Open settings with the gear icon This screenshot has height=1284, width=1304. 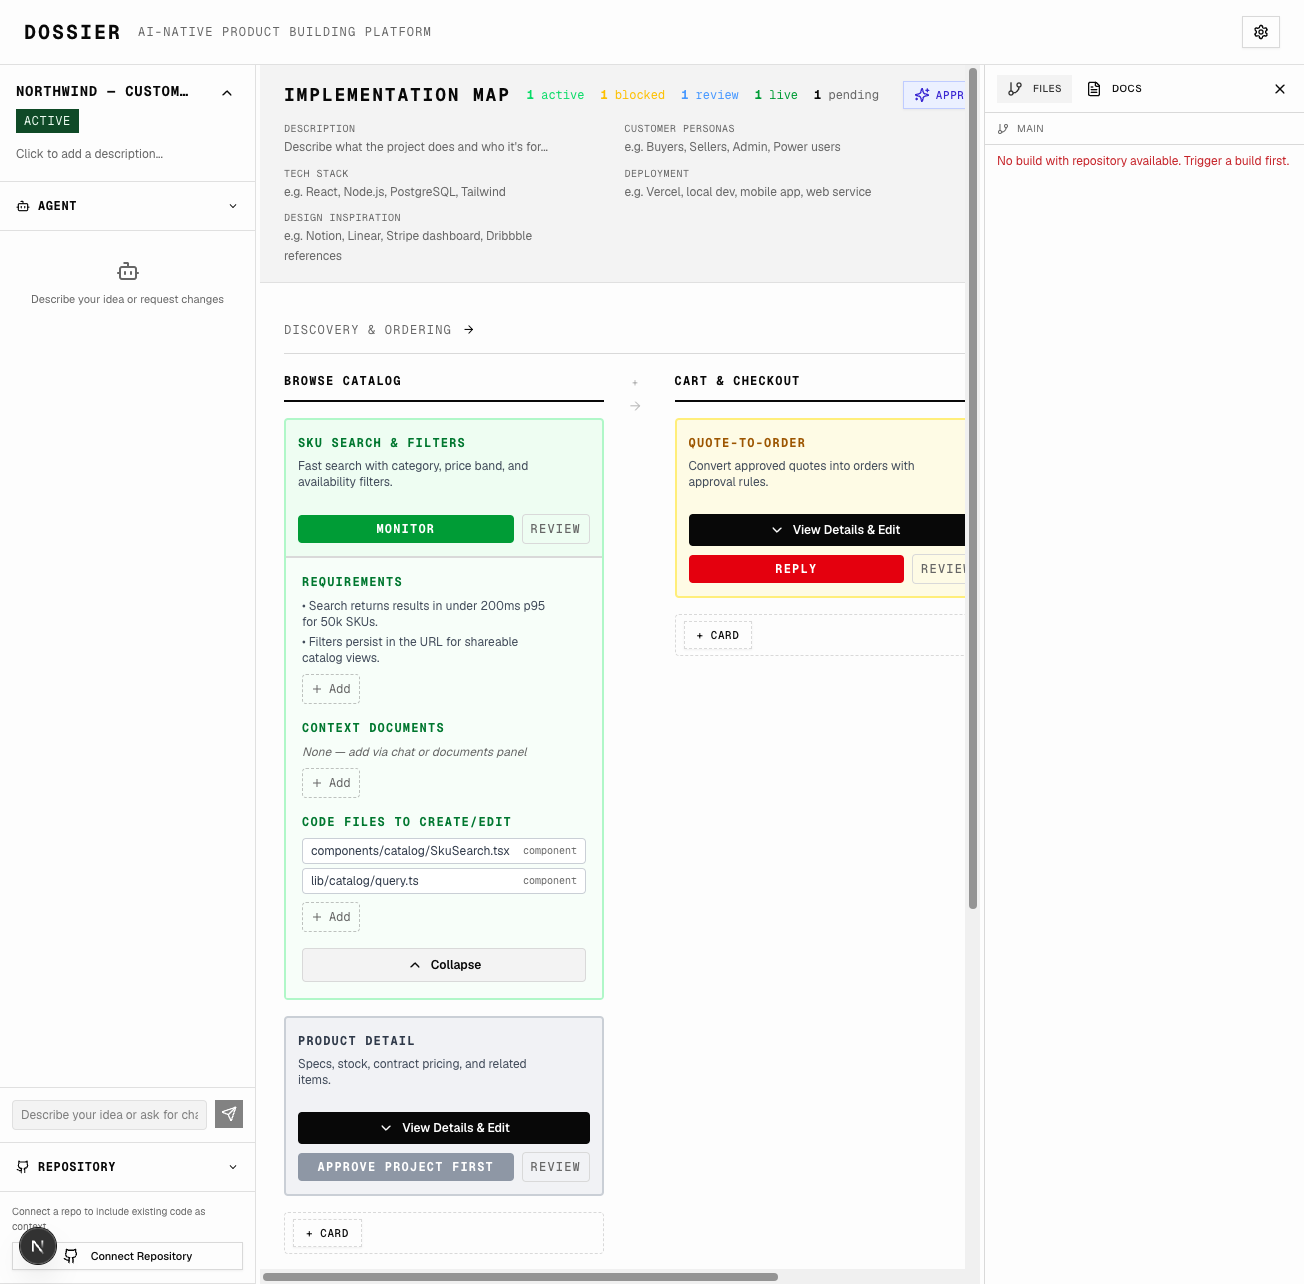[x=1261, y=32]
